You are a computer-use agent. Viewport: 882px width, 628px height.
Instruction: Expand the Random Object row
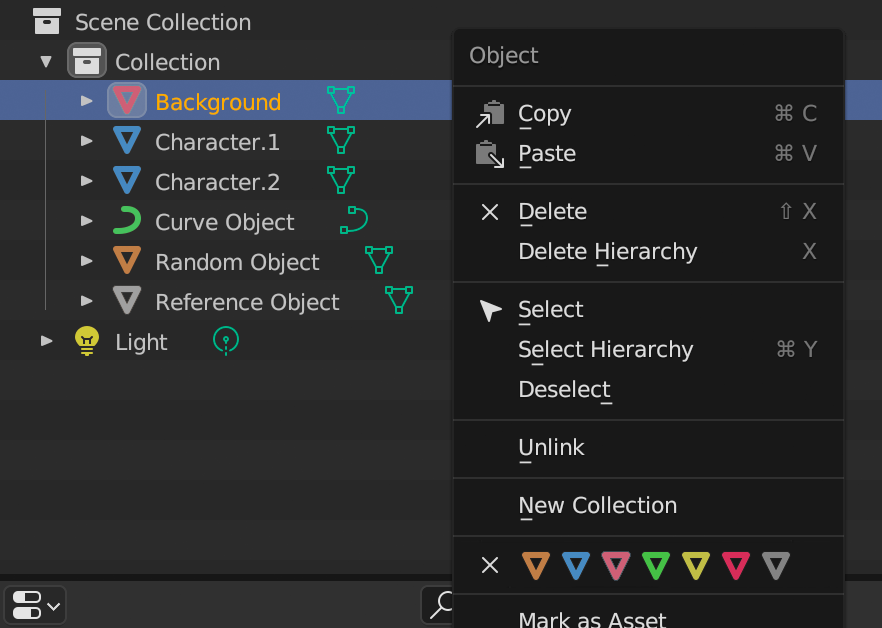click(x=87, y=261)
